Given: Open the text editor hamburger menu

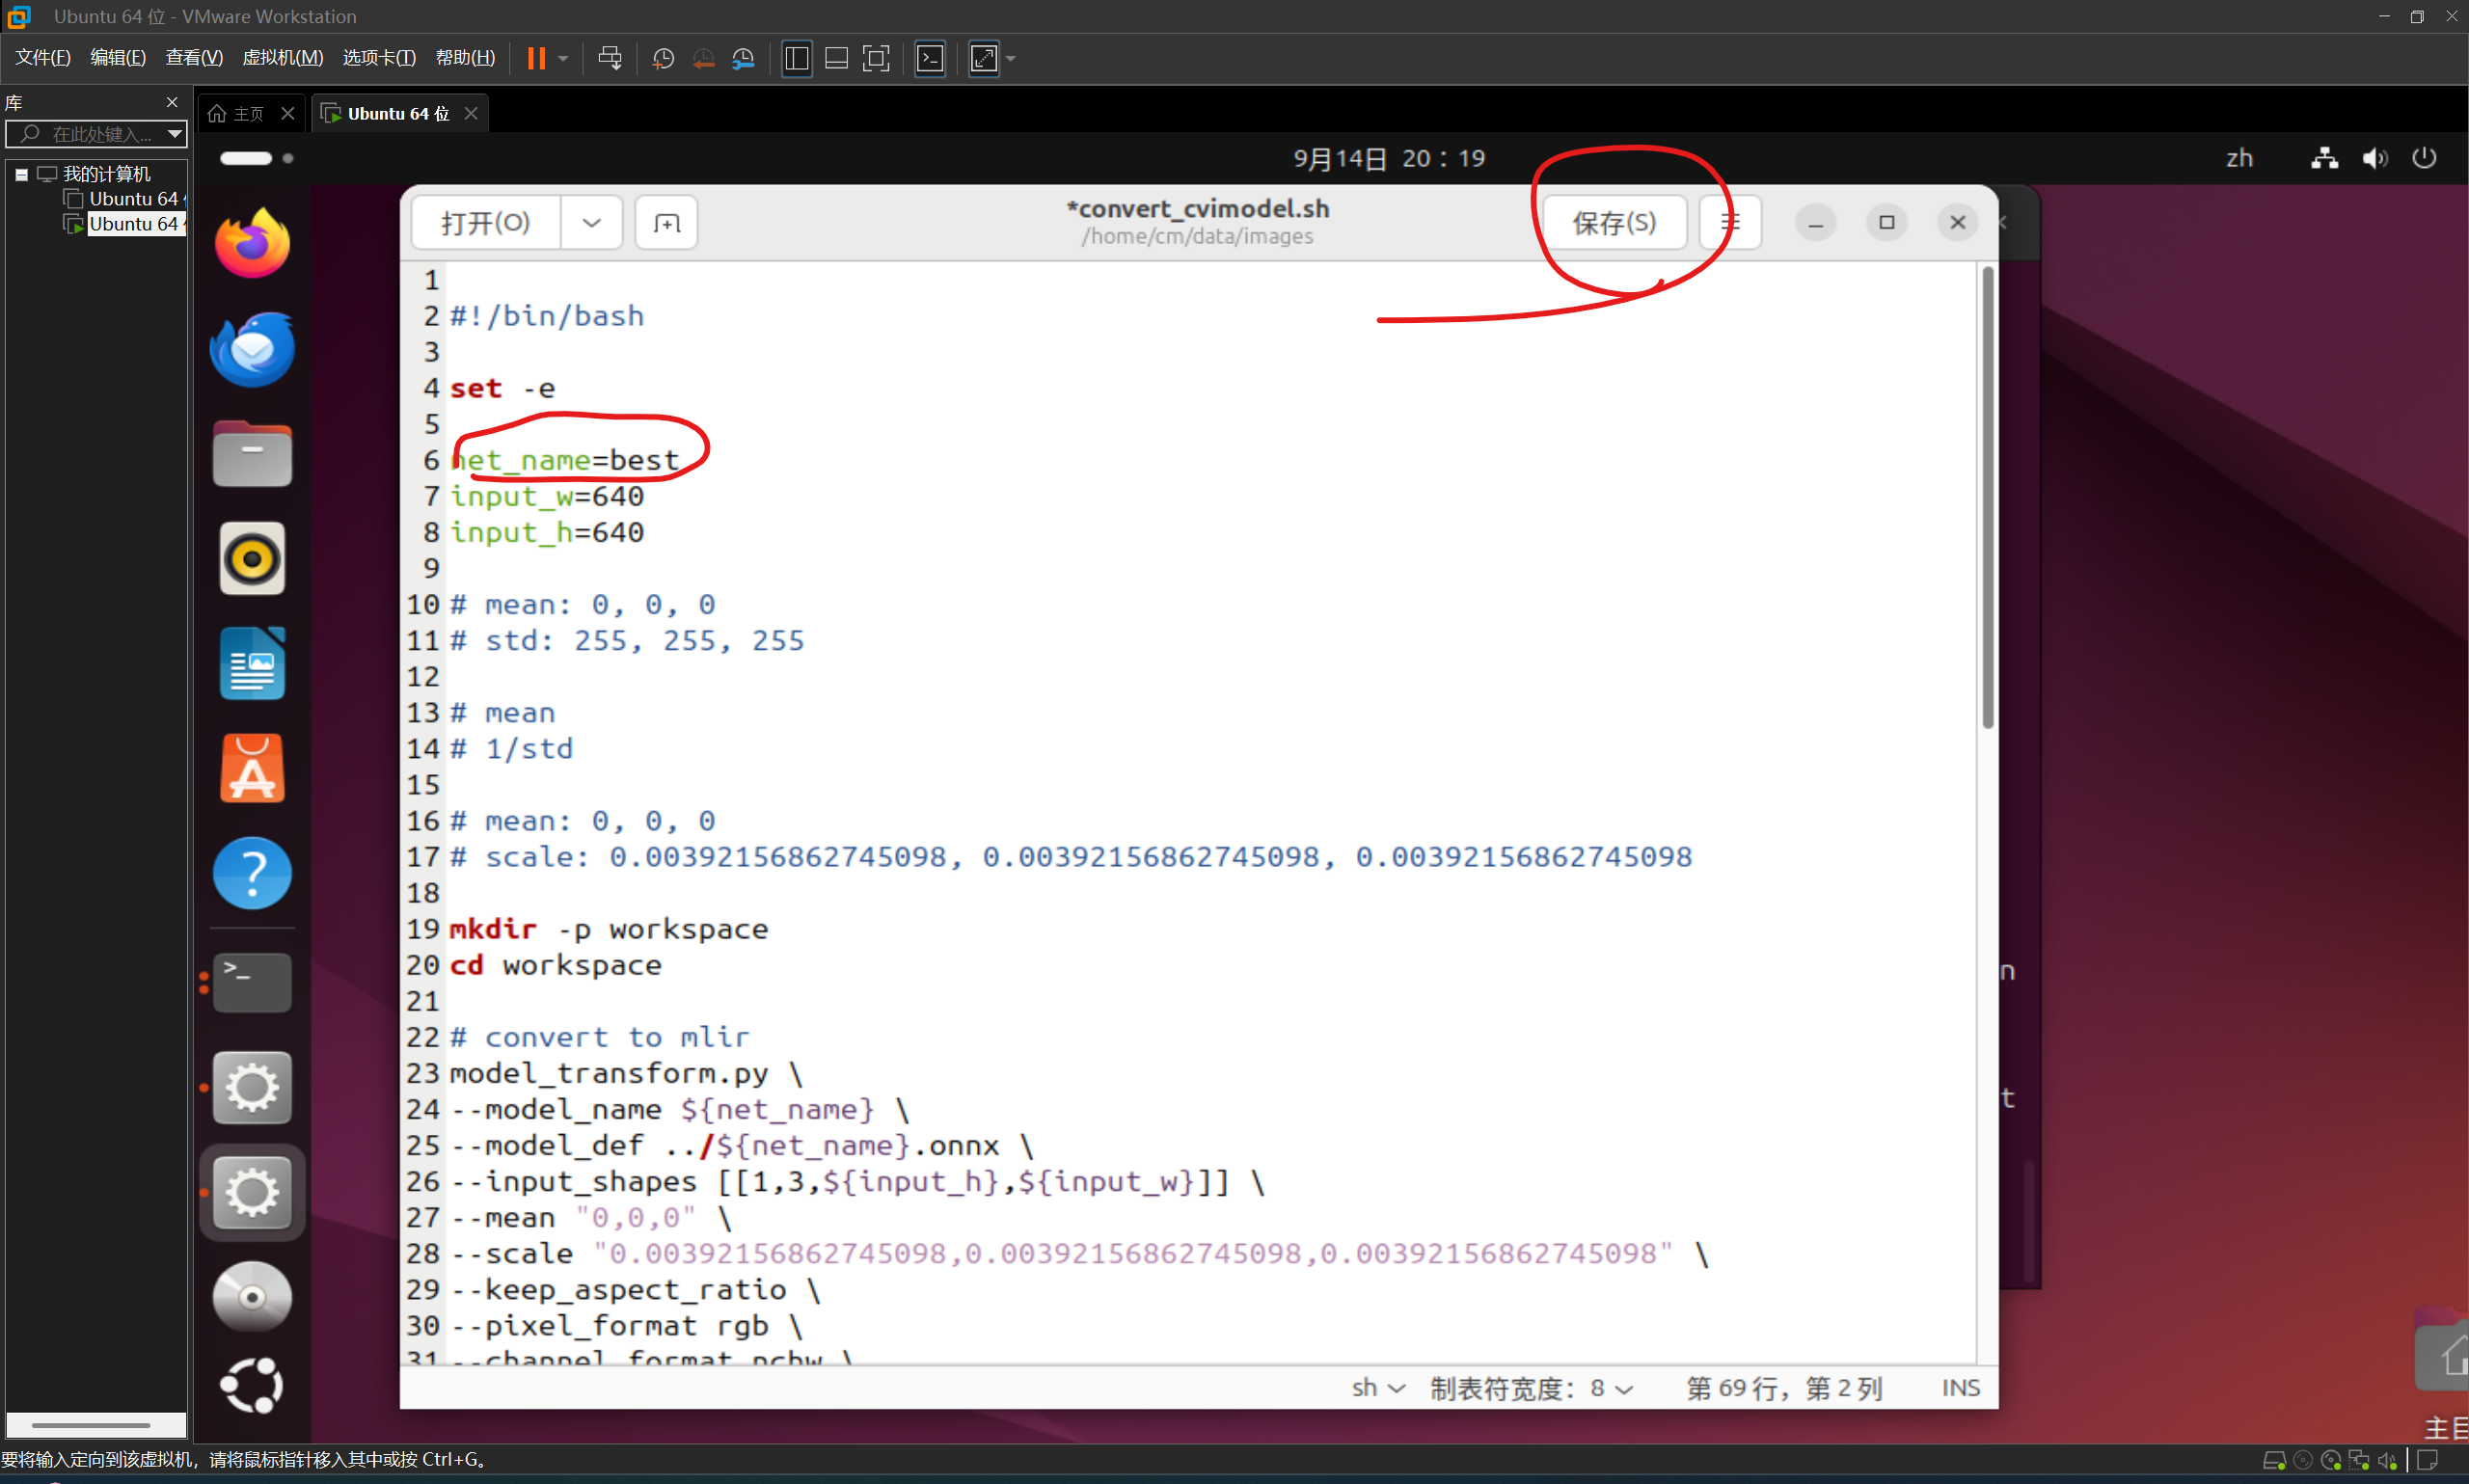Looking at the screenshot, I should click(1730, 222).
